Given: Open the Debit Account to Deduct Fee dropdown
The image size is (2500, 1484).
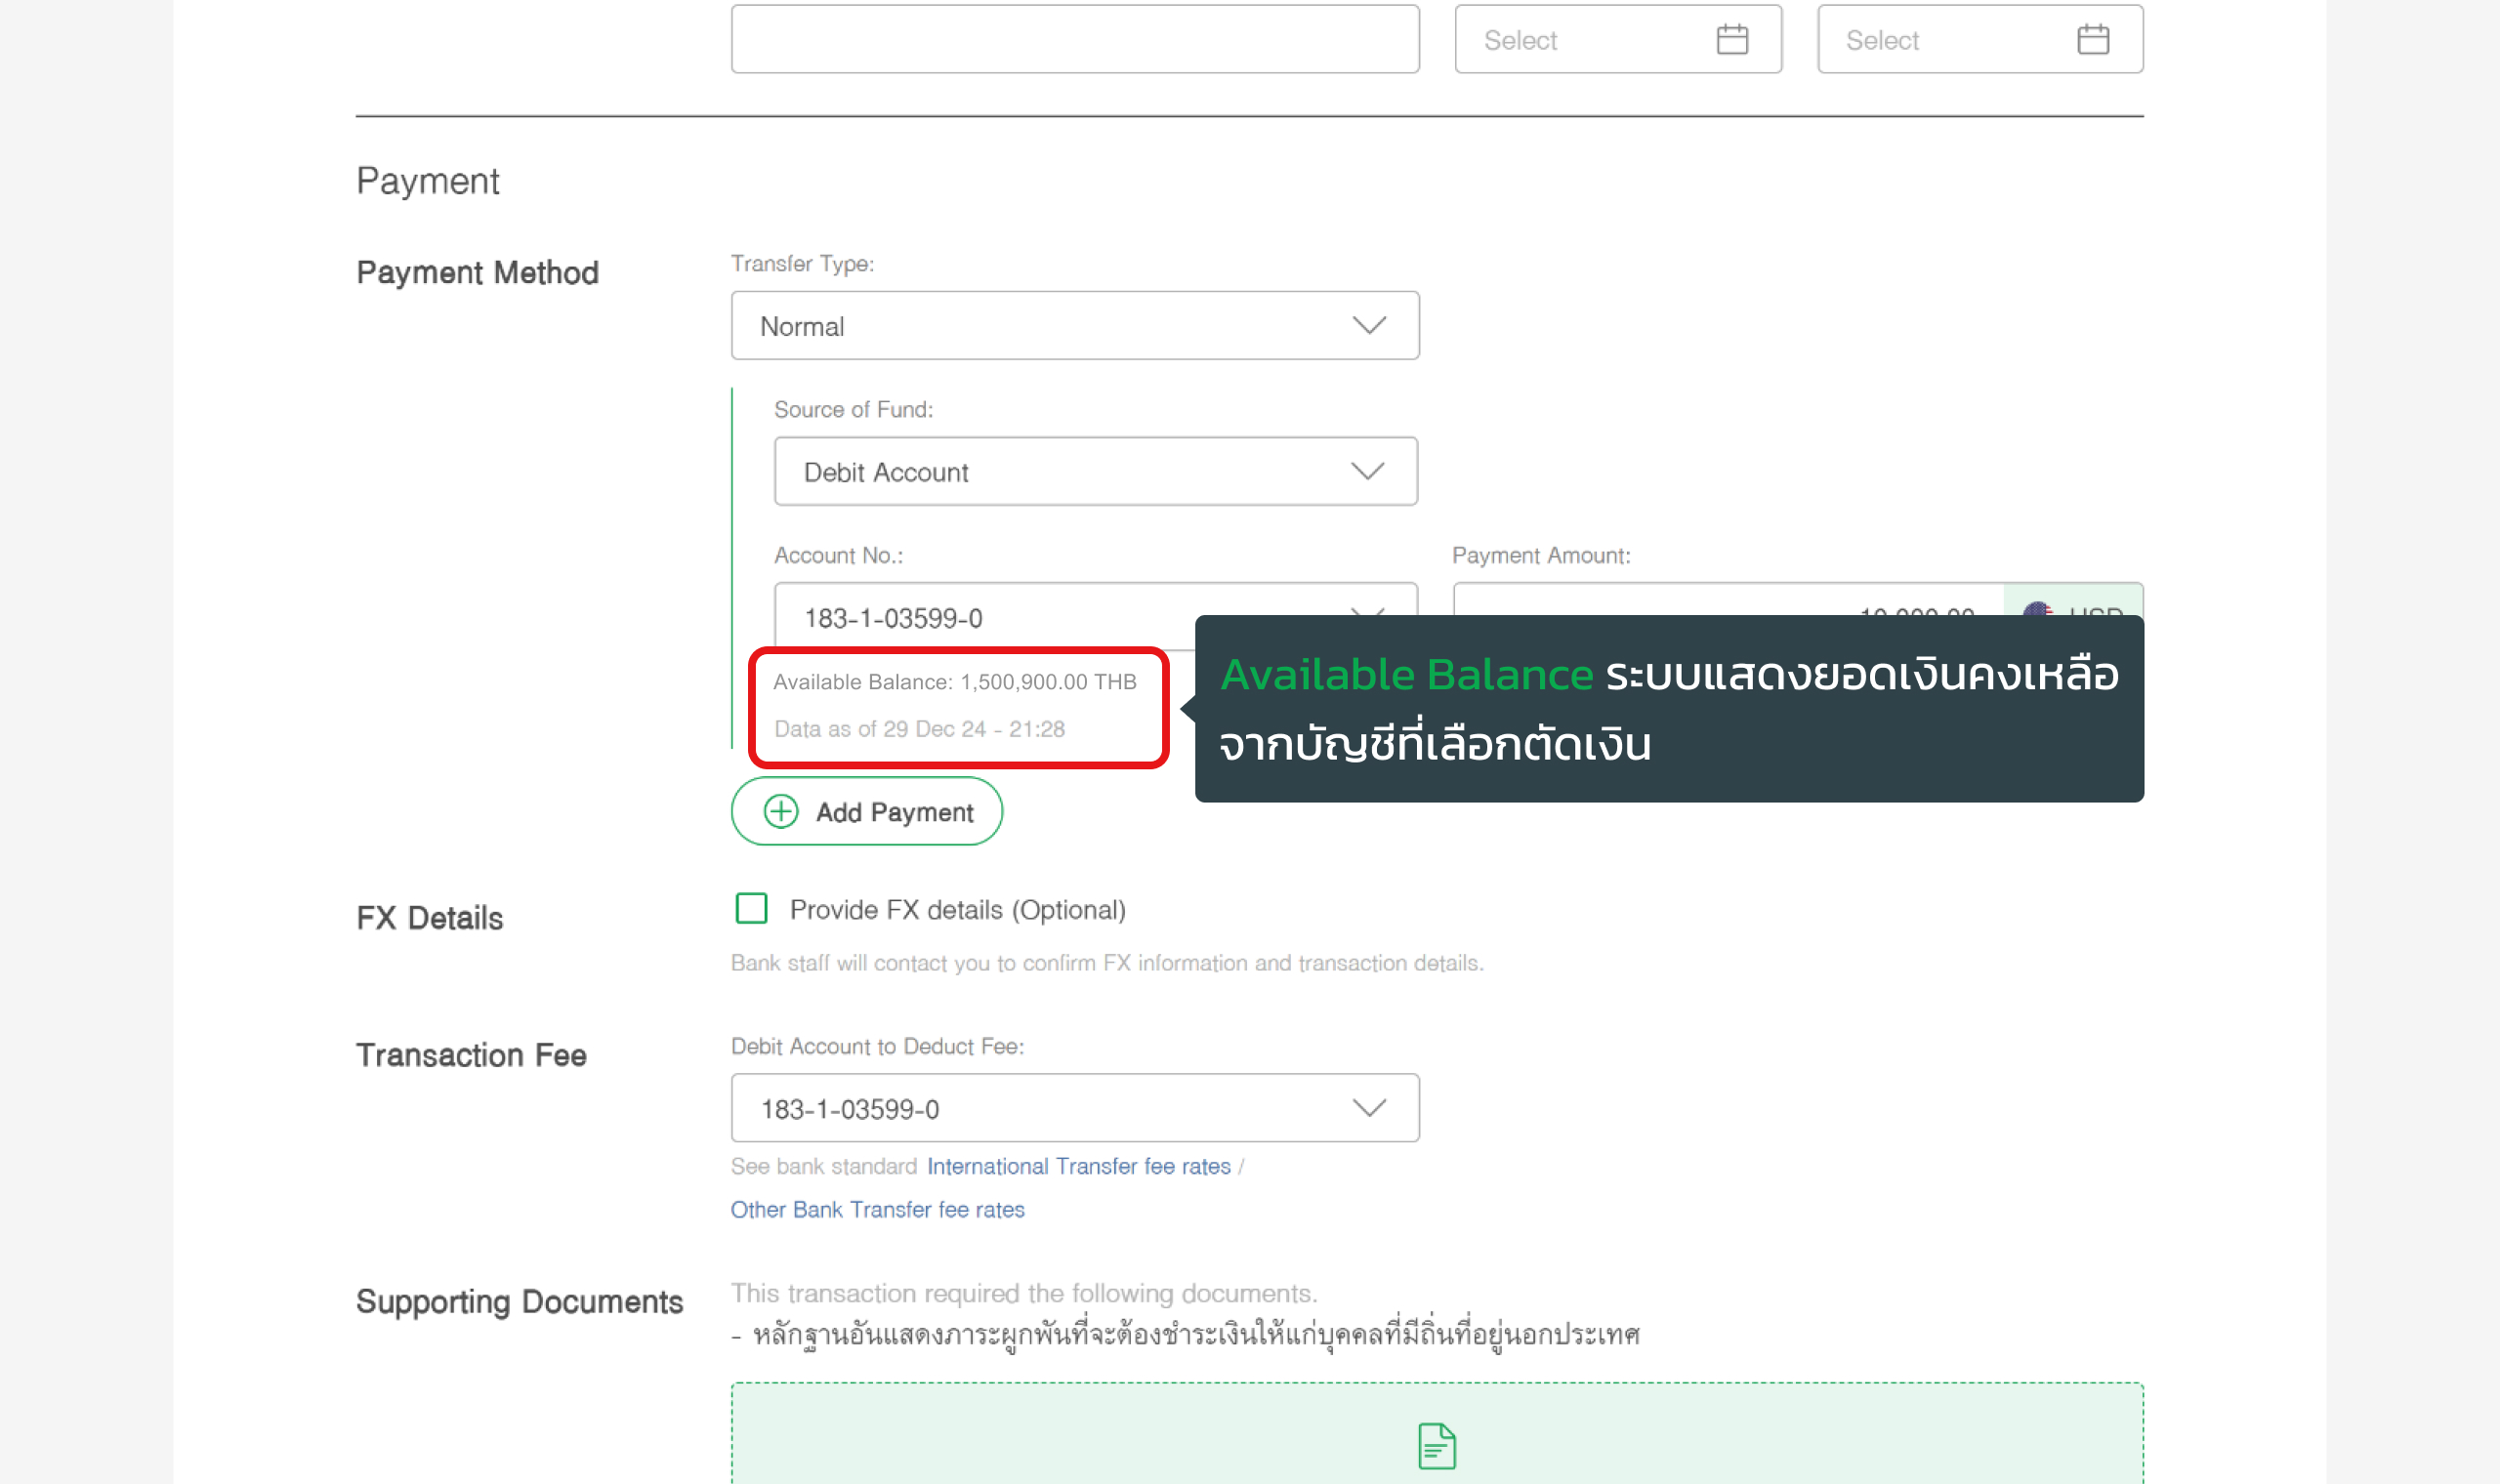Looking at the screenshot, I should pyautogui.click(x=1075, y=1108).
